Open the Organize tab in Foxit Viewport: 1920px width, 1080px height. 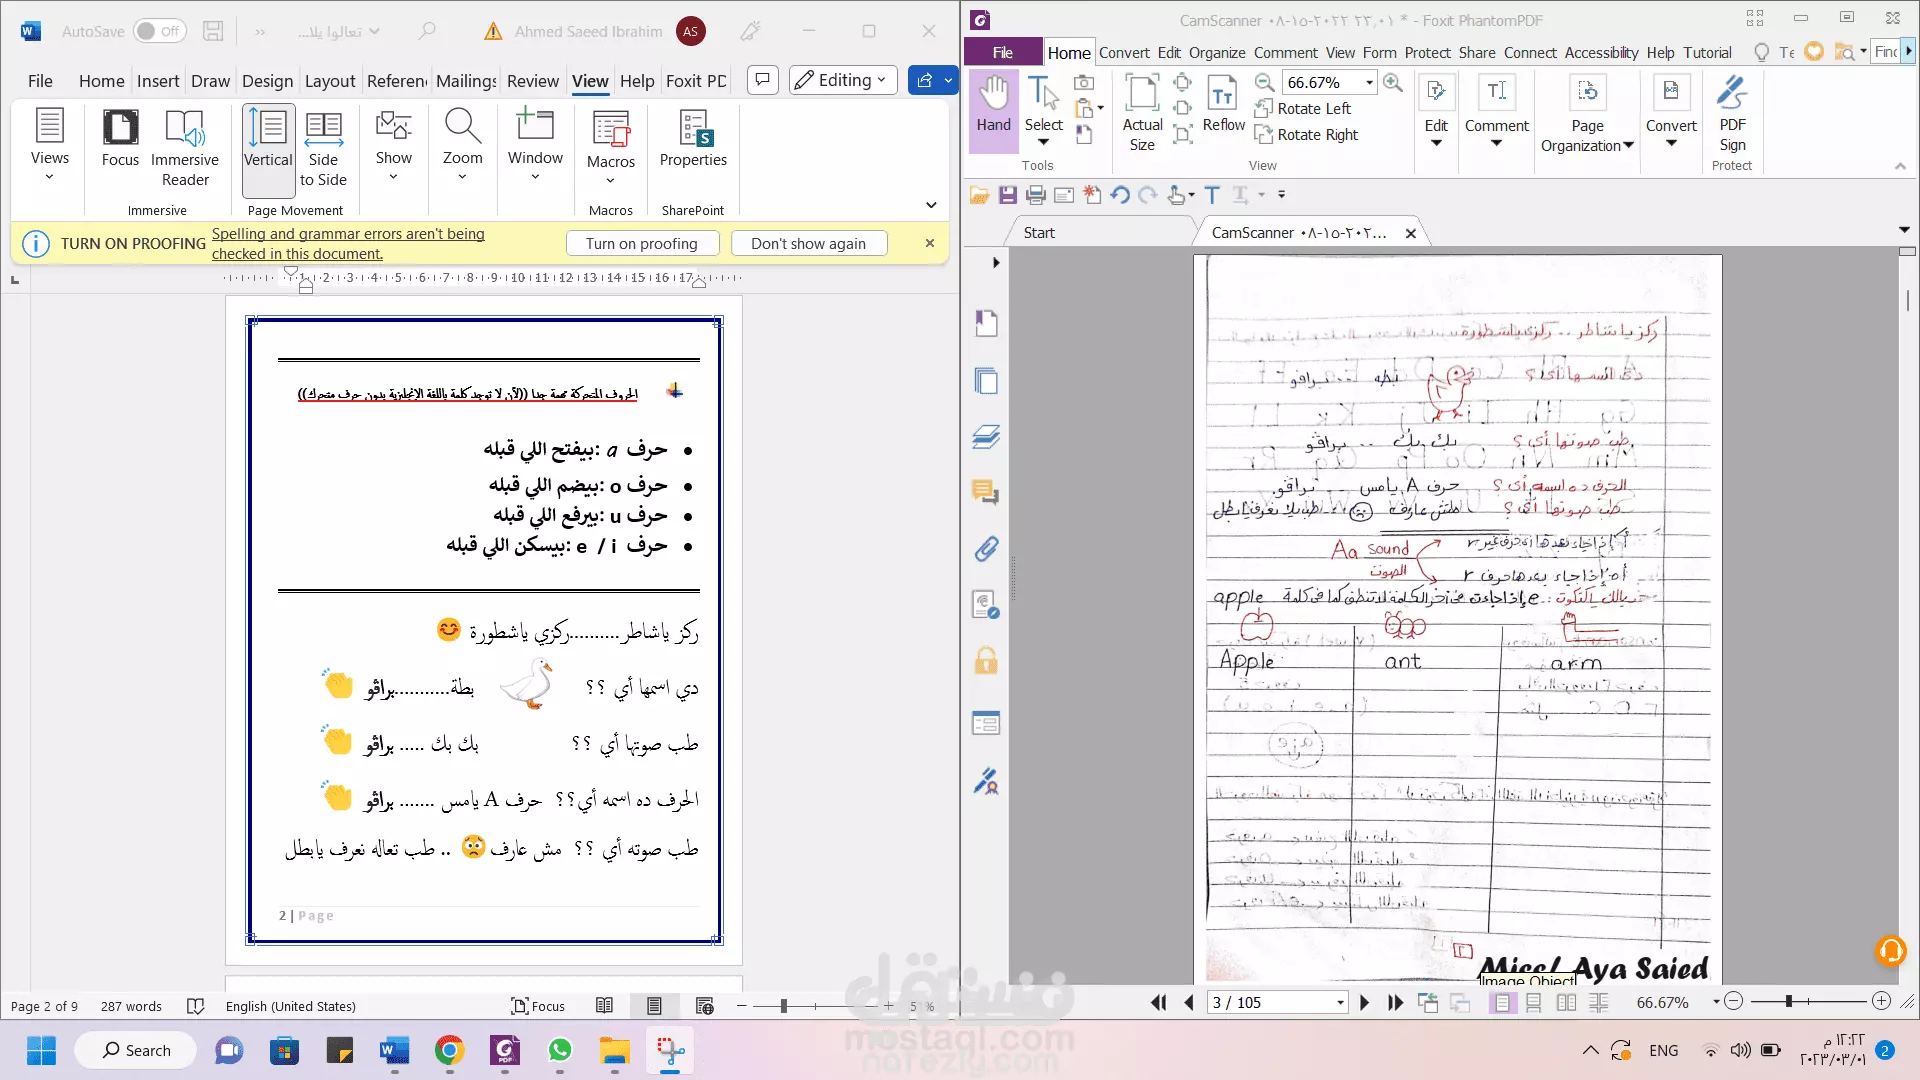pyautogui.click(x=1217, y=52)
